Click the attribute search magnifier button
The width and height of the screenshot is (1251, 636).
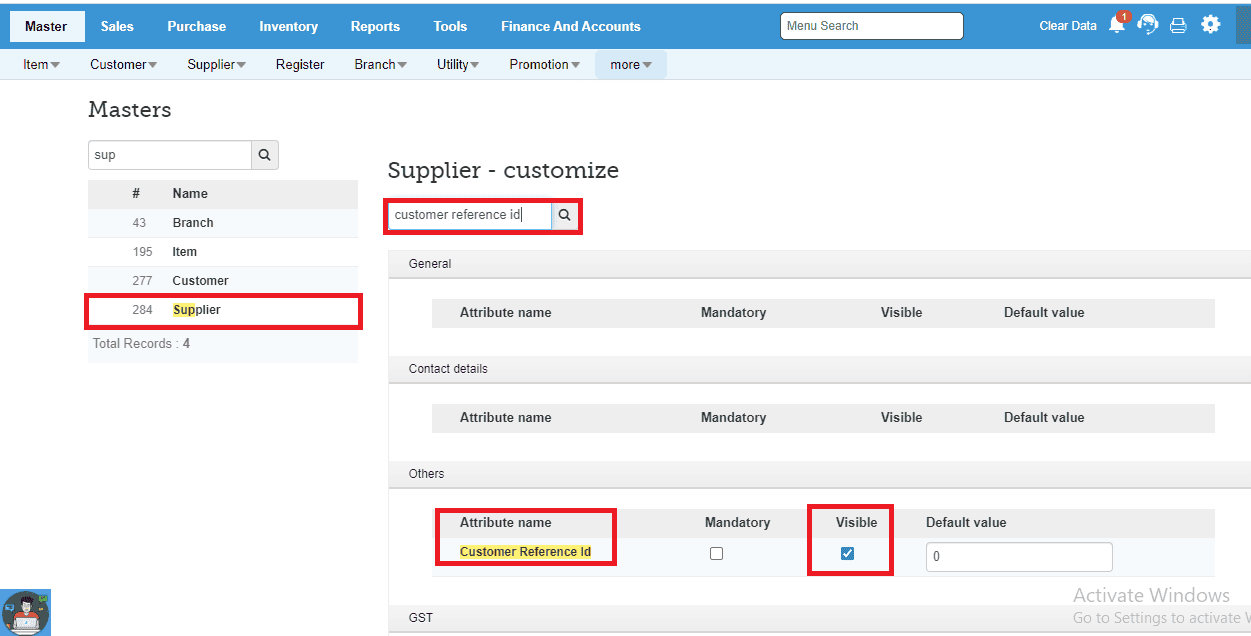tap(564, 215)
